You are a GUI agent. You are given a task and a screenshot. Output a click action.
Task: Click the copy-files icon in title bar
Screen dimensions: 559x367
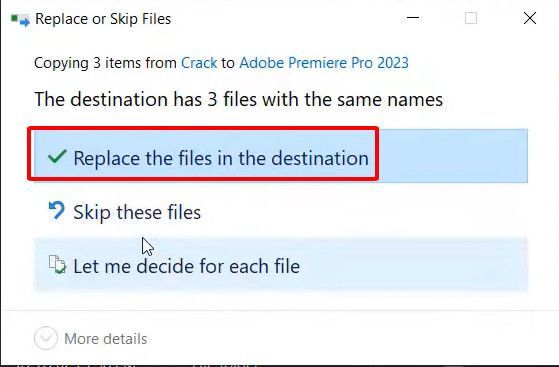click(20, 20)
